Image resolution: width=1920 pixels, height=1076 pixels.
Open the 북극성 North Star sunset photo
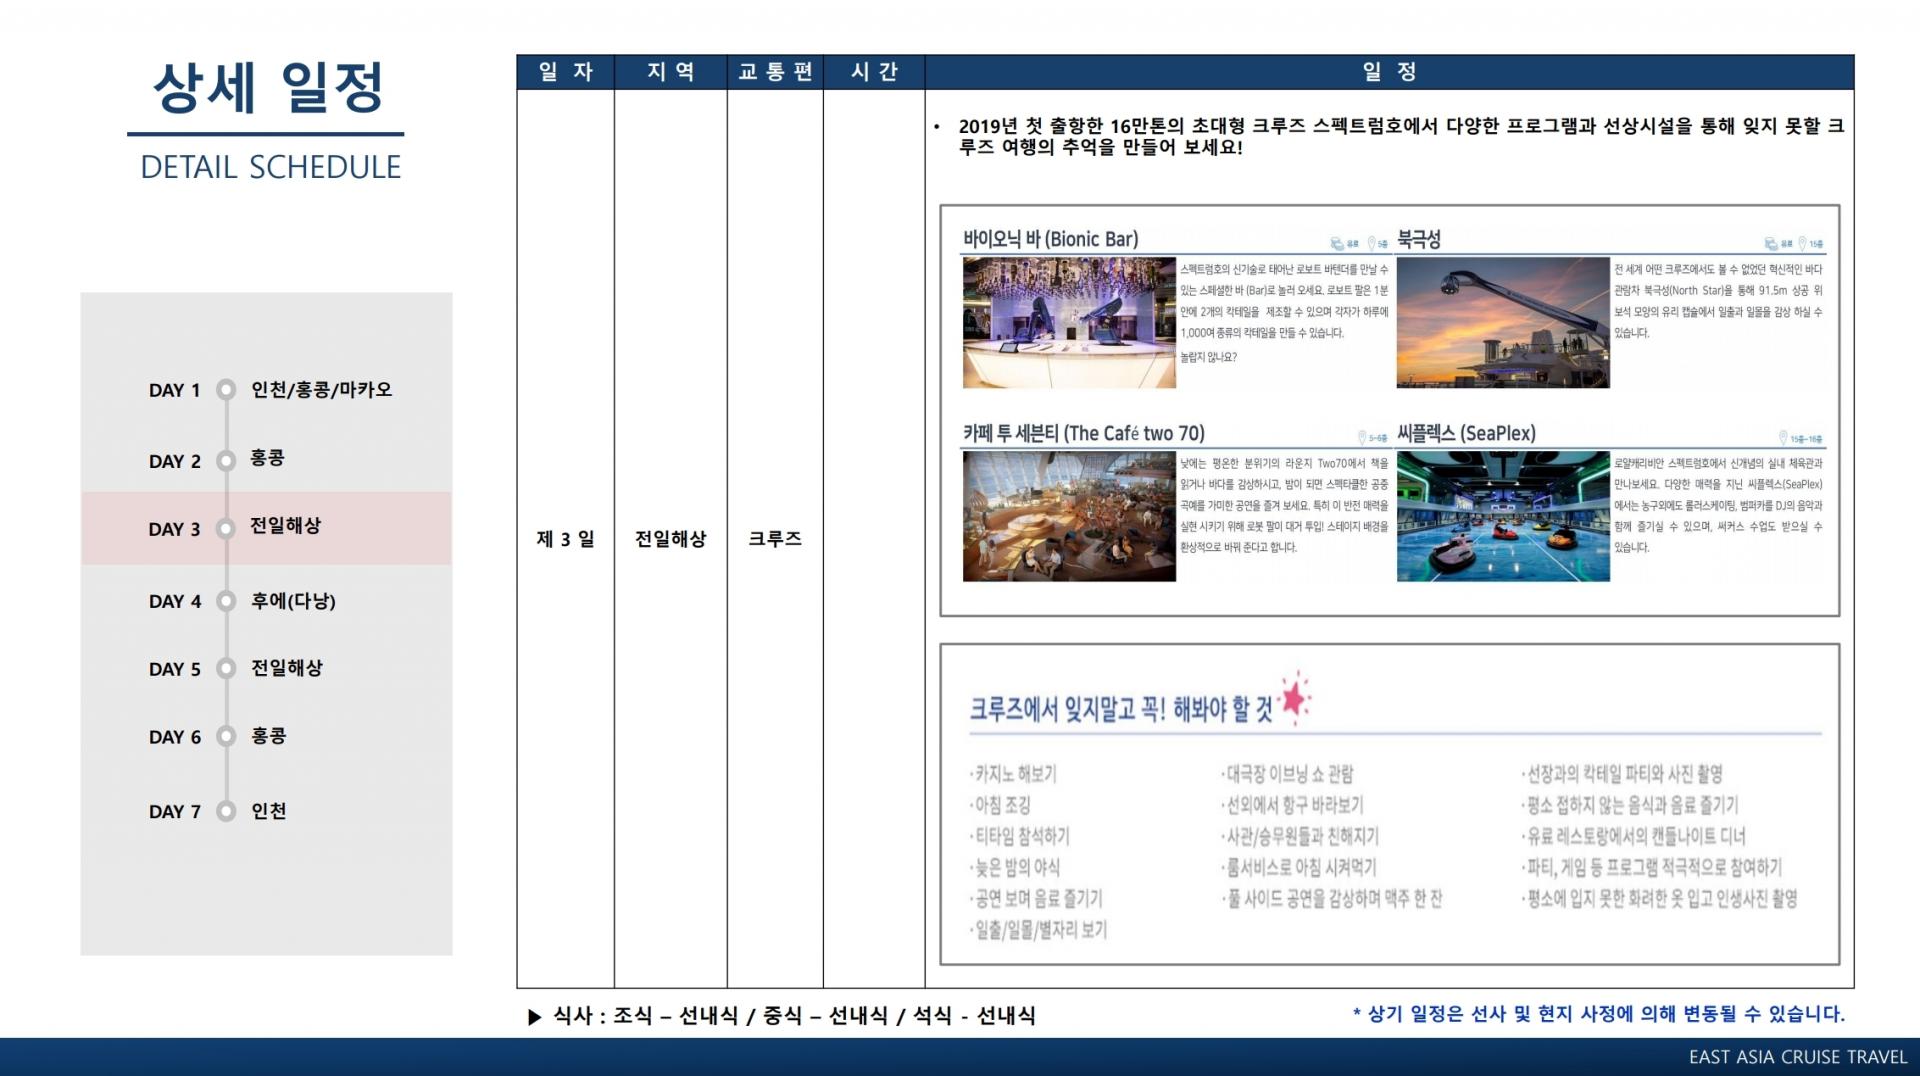[1503, 322]
